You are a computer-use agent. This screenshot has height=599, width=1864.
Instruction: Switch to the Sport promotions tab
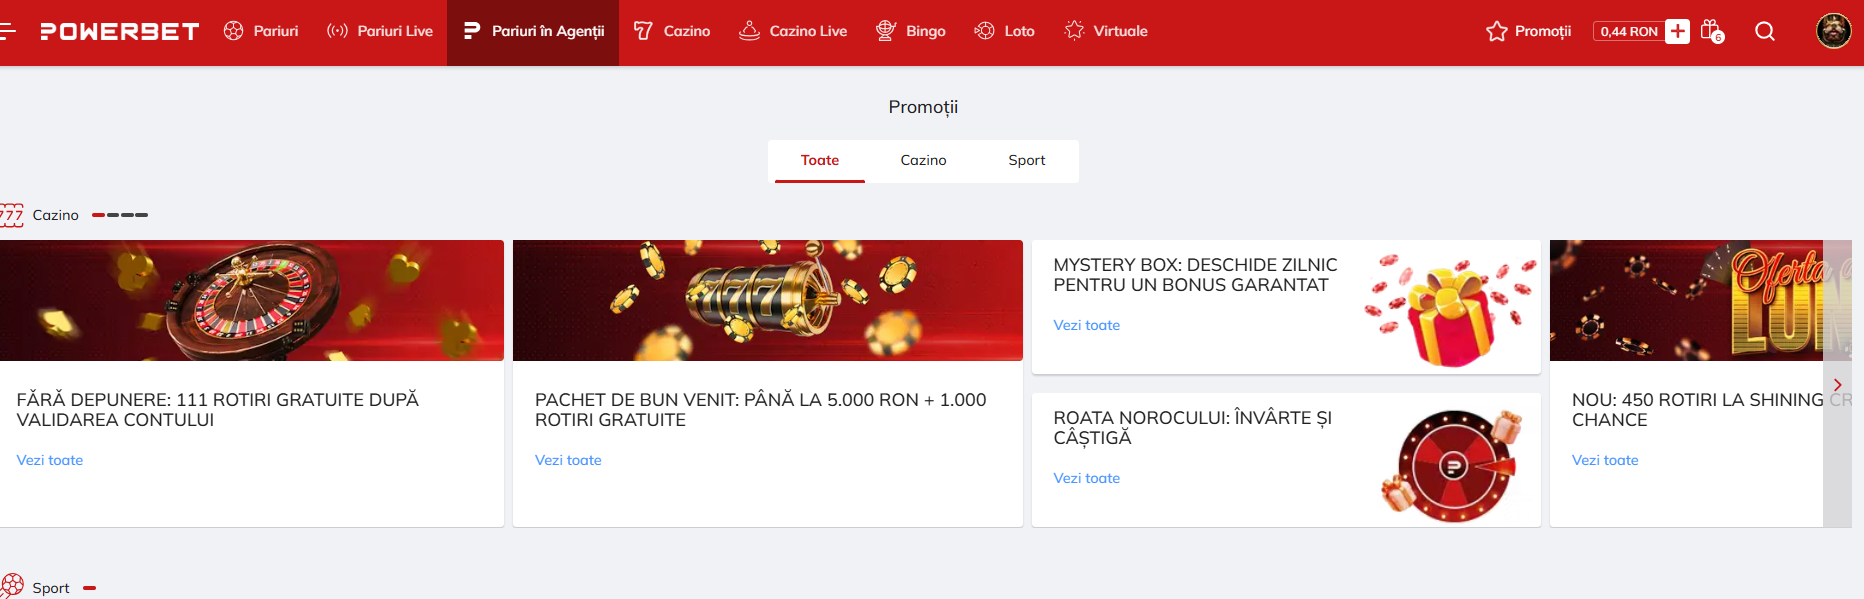point(1027,160)
